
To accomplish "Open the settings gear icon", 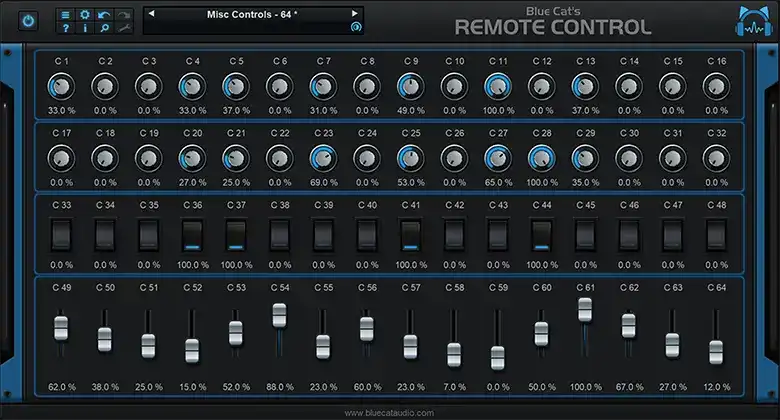I will [85, 15].
